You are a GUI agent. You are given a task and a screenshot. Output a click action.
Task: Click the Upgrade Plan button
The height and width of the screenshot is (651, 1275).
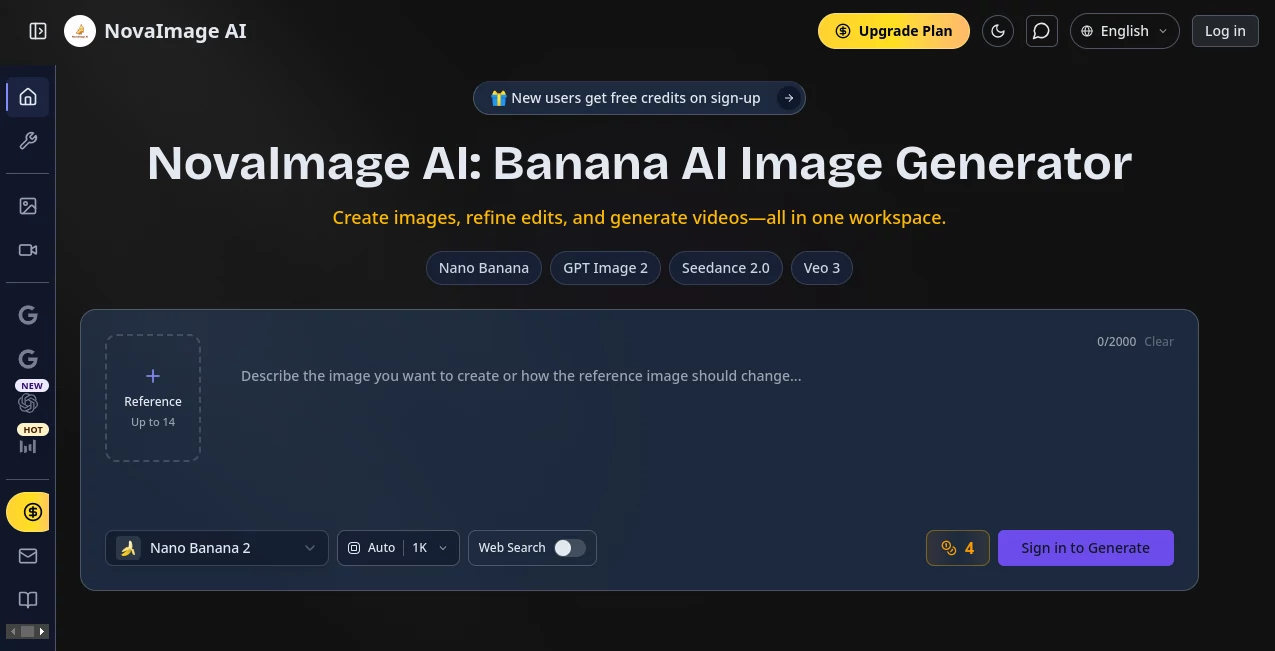click(x=894, y=31)
